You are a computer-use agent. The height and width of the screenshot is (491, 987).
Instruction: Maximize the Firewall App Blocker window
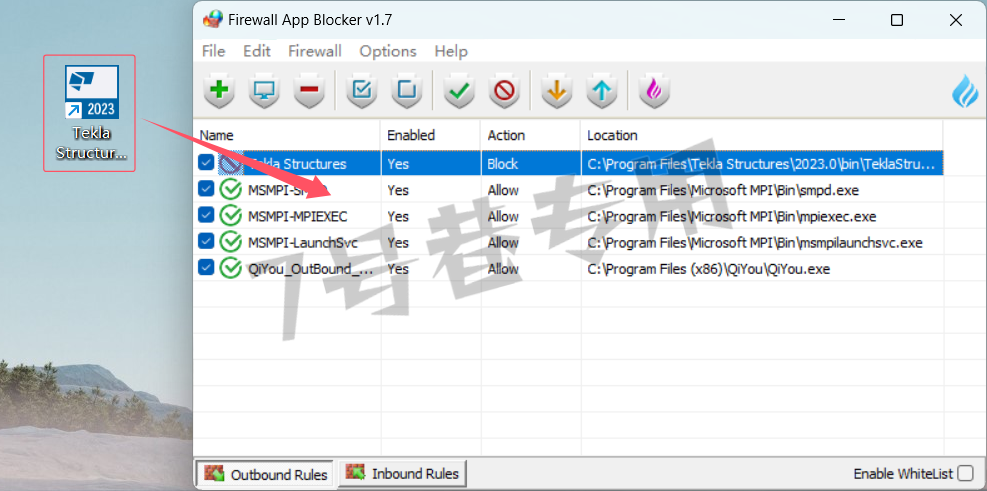point(897,20)
